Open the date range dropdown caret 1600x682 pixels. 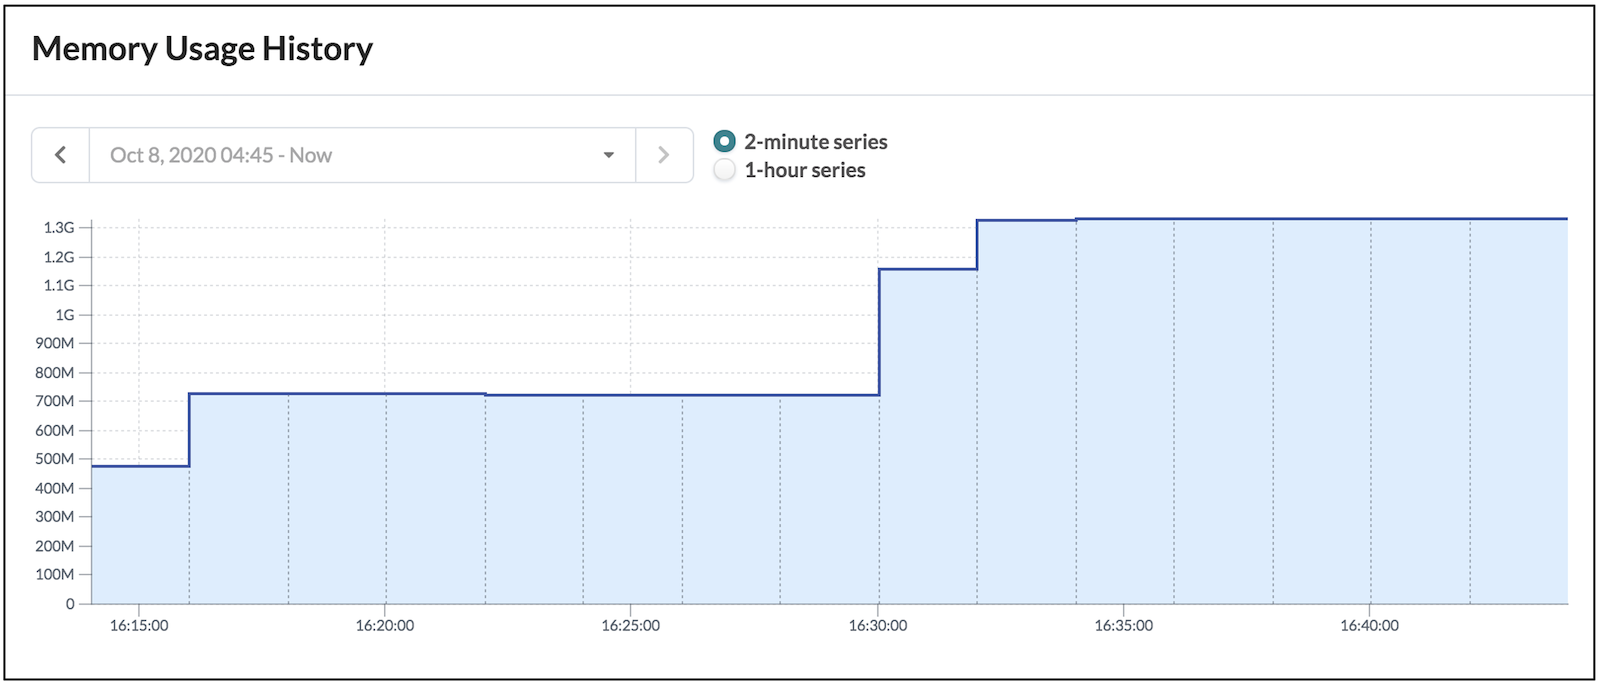608,155
